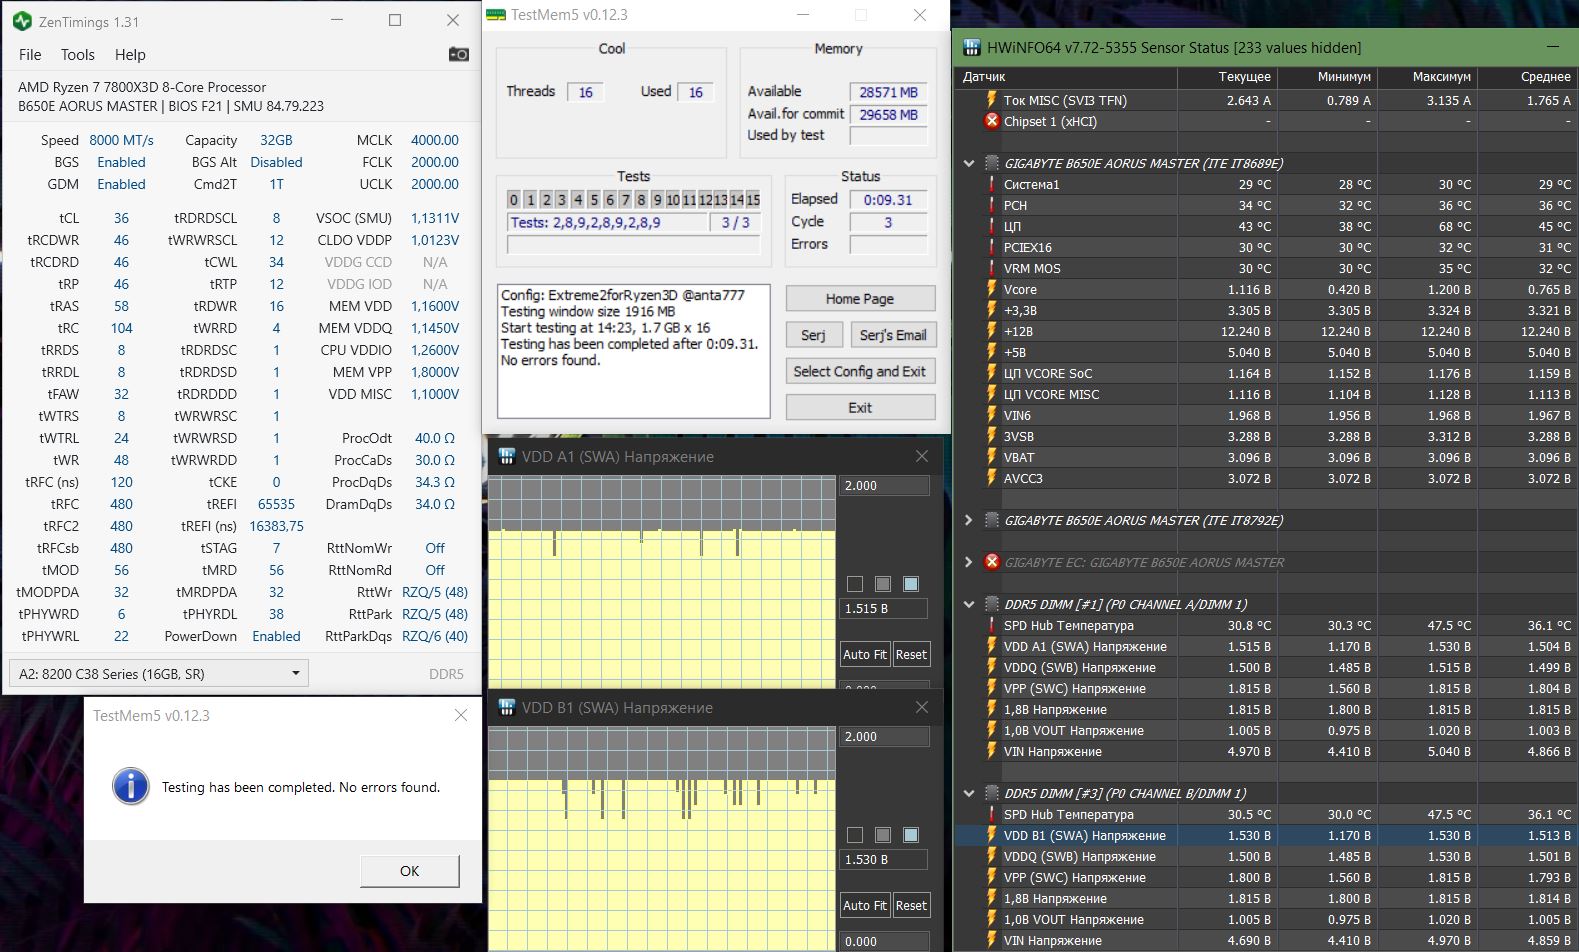Click the 2.000 maximum field in VDD A1 graph
Screen dimensions: 1579x952
pyautogui.click(x=884, y=485)
